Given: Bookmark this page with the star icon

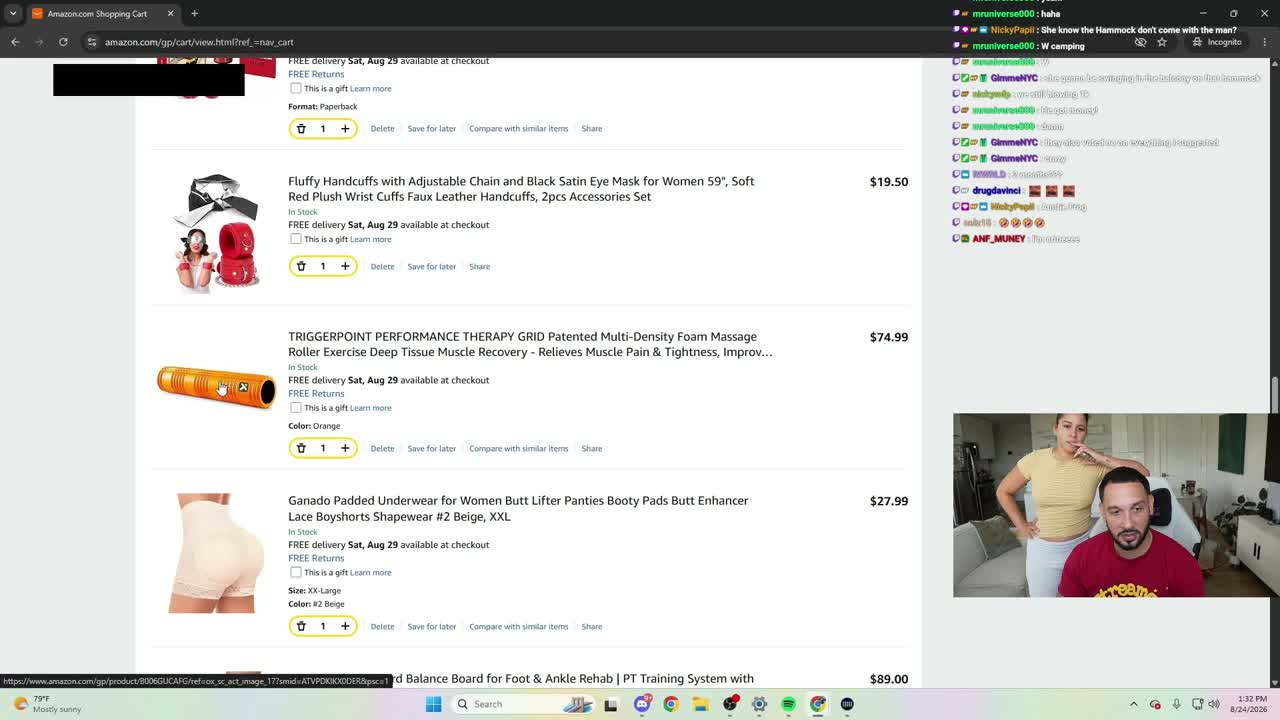Looking at the screenshot, I should (1162, 42).
